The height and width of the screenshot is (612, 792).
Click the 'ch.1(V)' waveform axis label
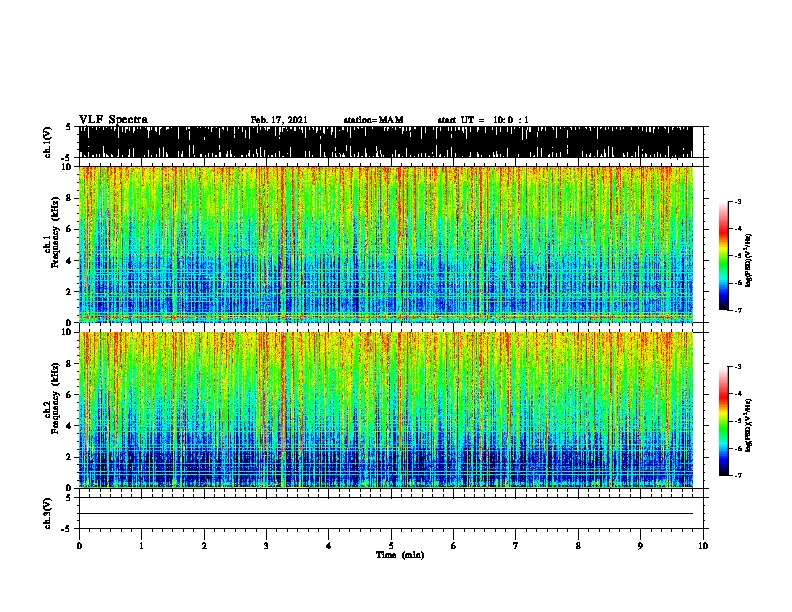click(48, 142)
